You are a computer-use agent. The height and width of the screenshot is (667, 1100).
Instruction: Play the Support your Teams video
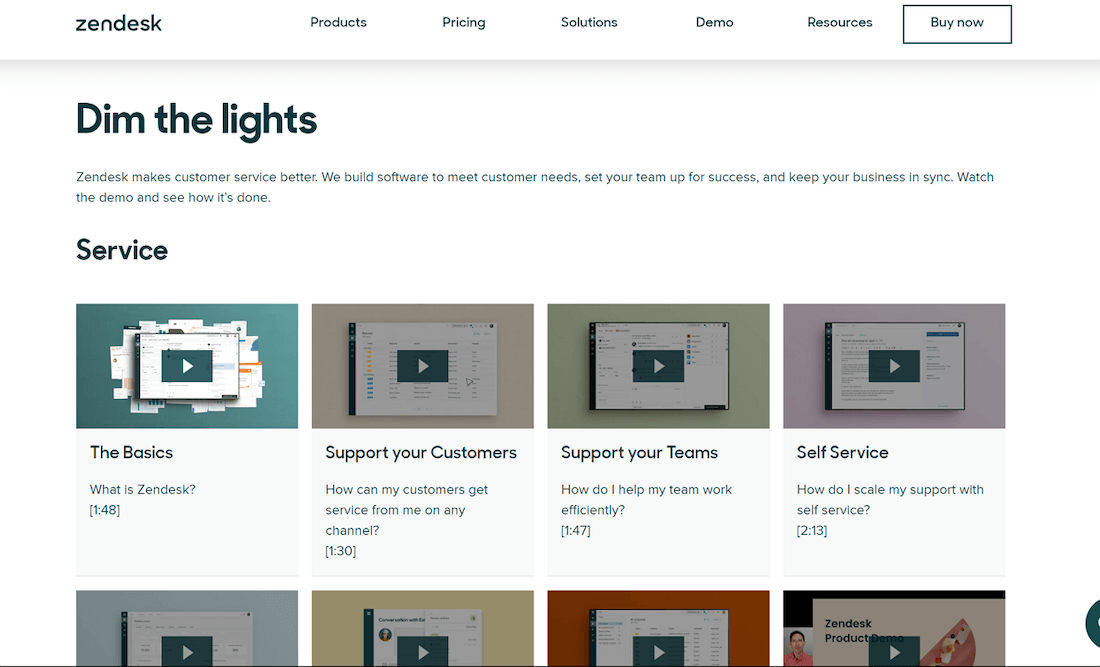point(659,366)
